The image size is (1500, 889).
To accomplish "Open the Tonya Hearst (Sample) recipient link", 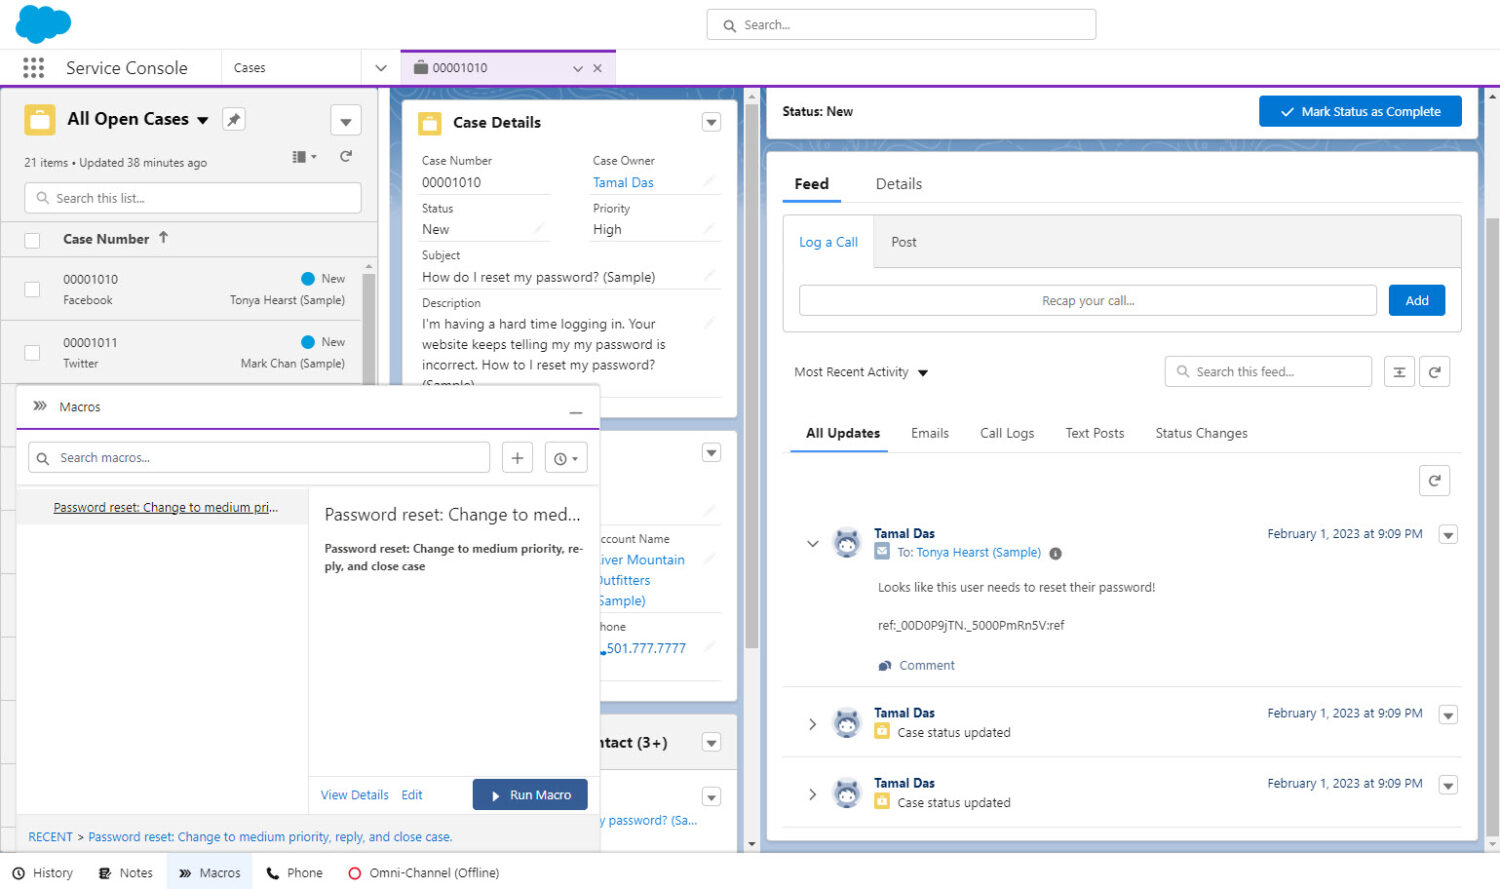I will (x=979, y=552).
